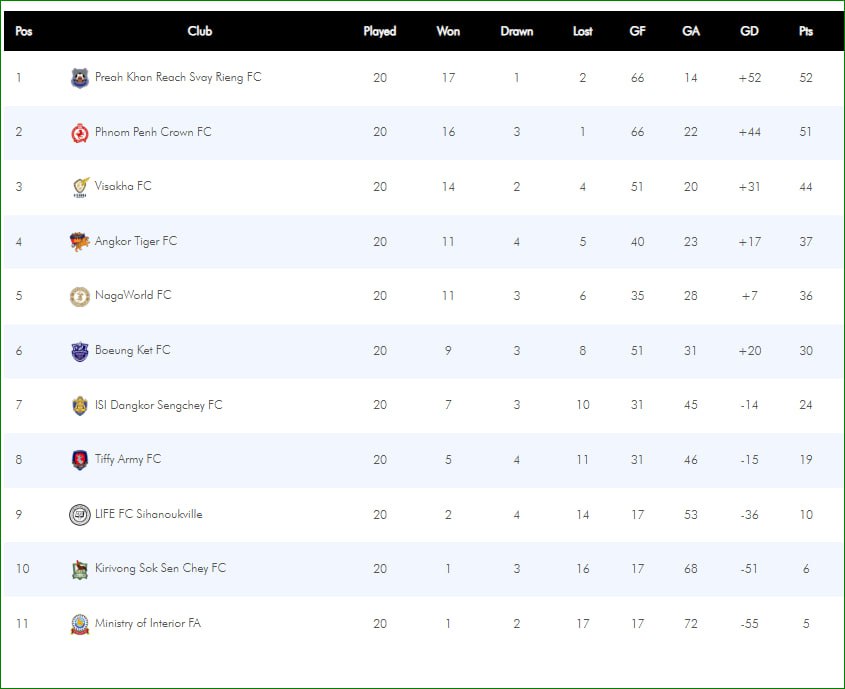Click the Phnom Penh Crown red logo
The image size is (845, 689).
tap(80, 133)
